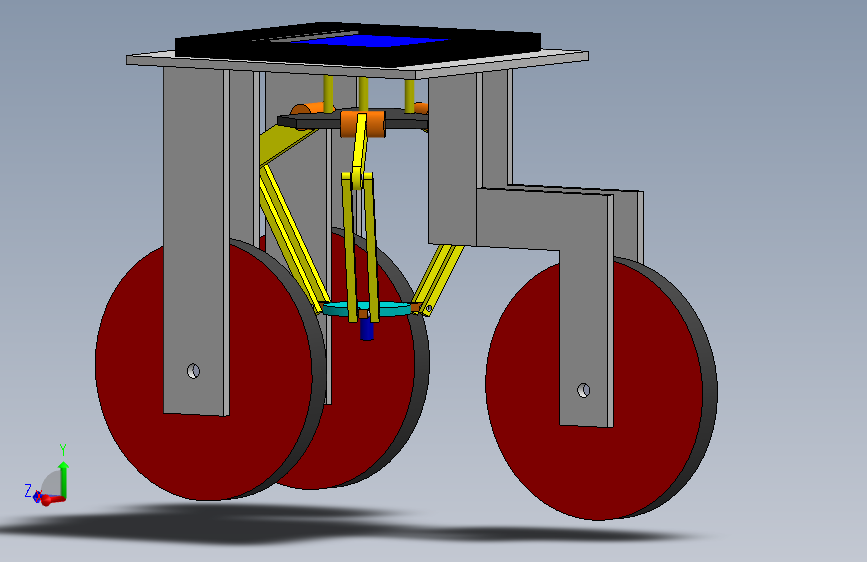Click the red X axis of the orientation triad
This screenshot has width=867, height=562.
point(53,500)
